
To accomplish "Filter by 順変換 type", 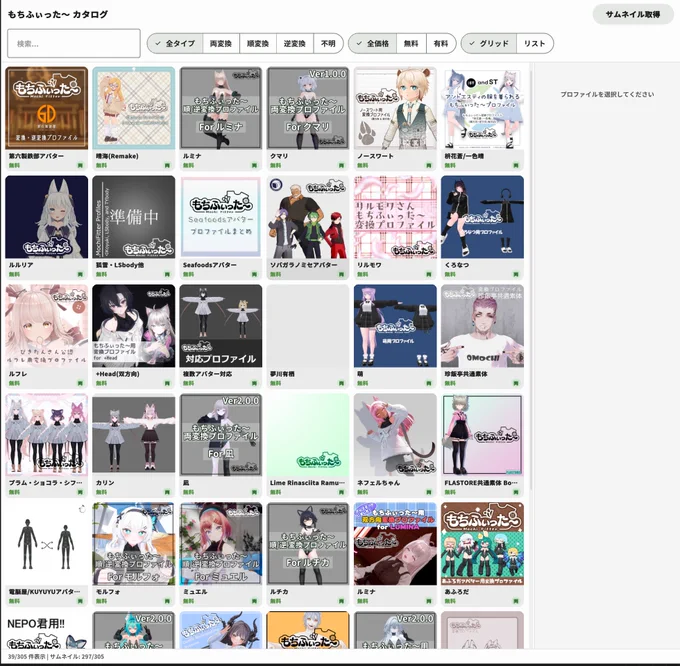I will point(258,43).
